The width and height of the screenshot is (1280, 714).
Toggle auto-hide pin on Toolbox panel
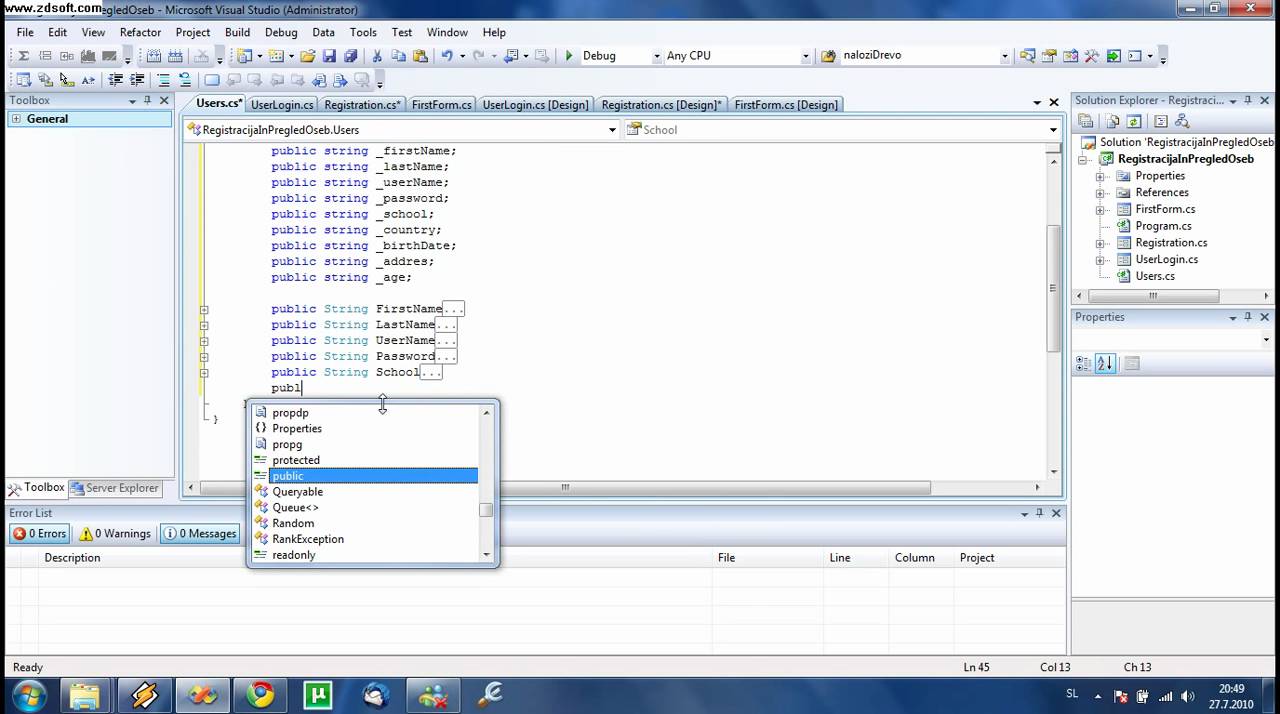(147, 100)
